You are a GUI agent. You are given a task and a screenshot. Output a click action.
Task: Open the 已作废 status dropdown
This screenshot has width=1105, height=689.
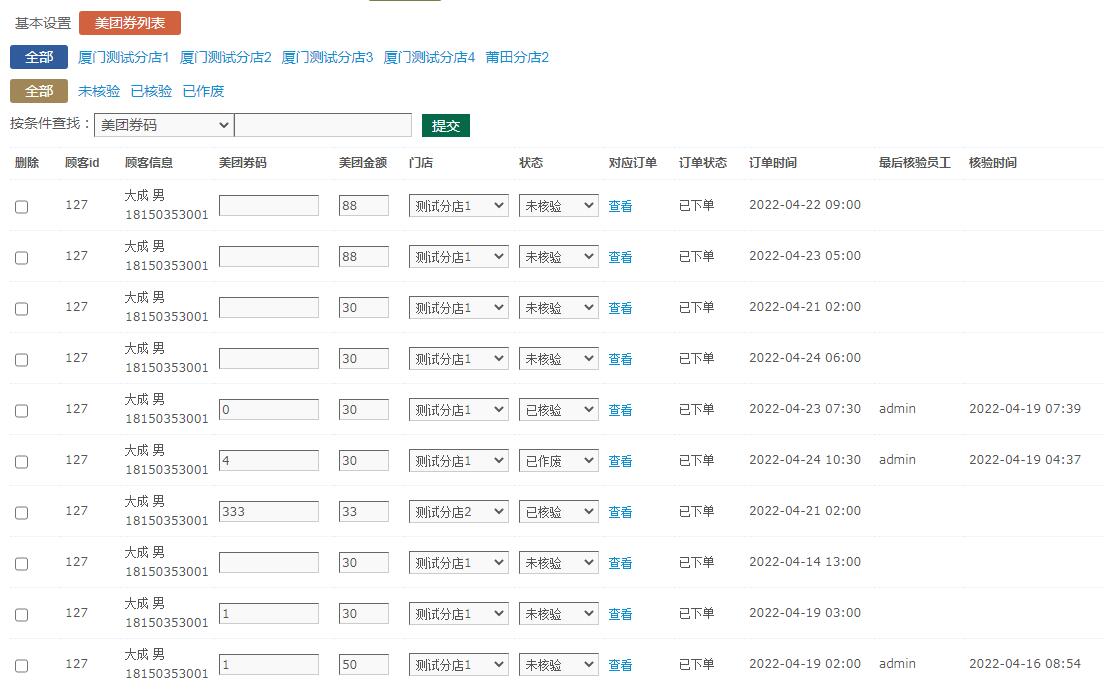[x=558, y=461]
